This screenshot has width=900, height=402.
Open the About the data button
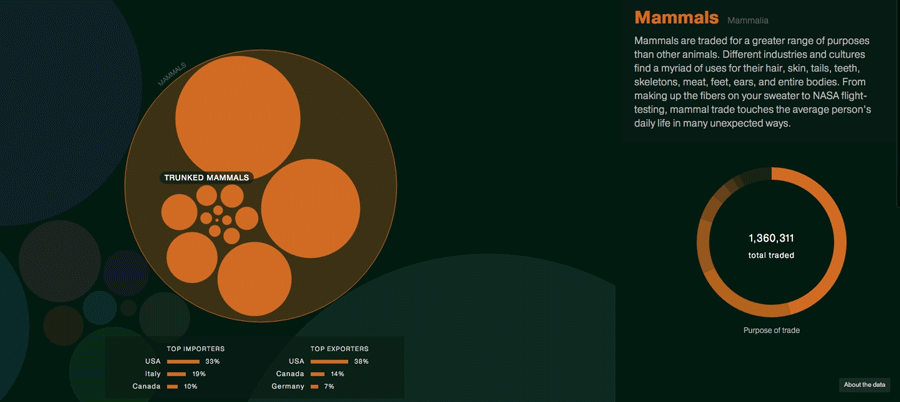pyautogui.click(x=864, y=385)
